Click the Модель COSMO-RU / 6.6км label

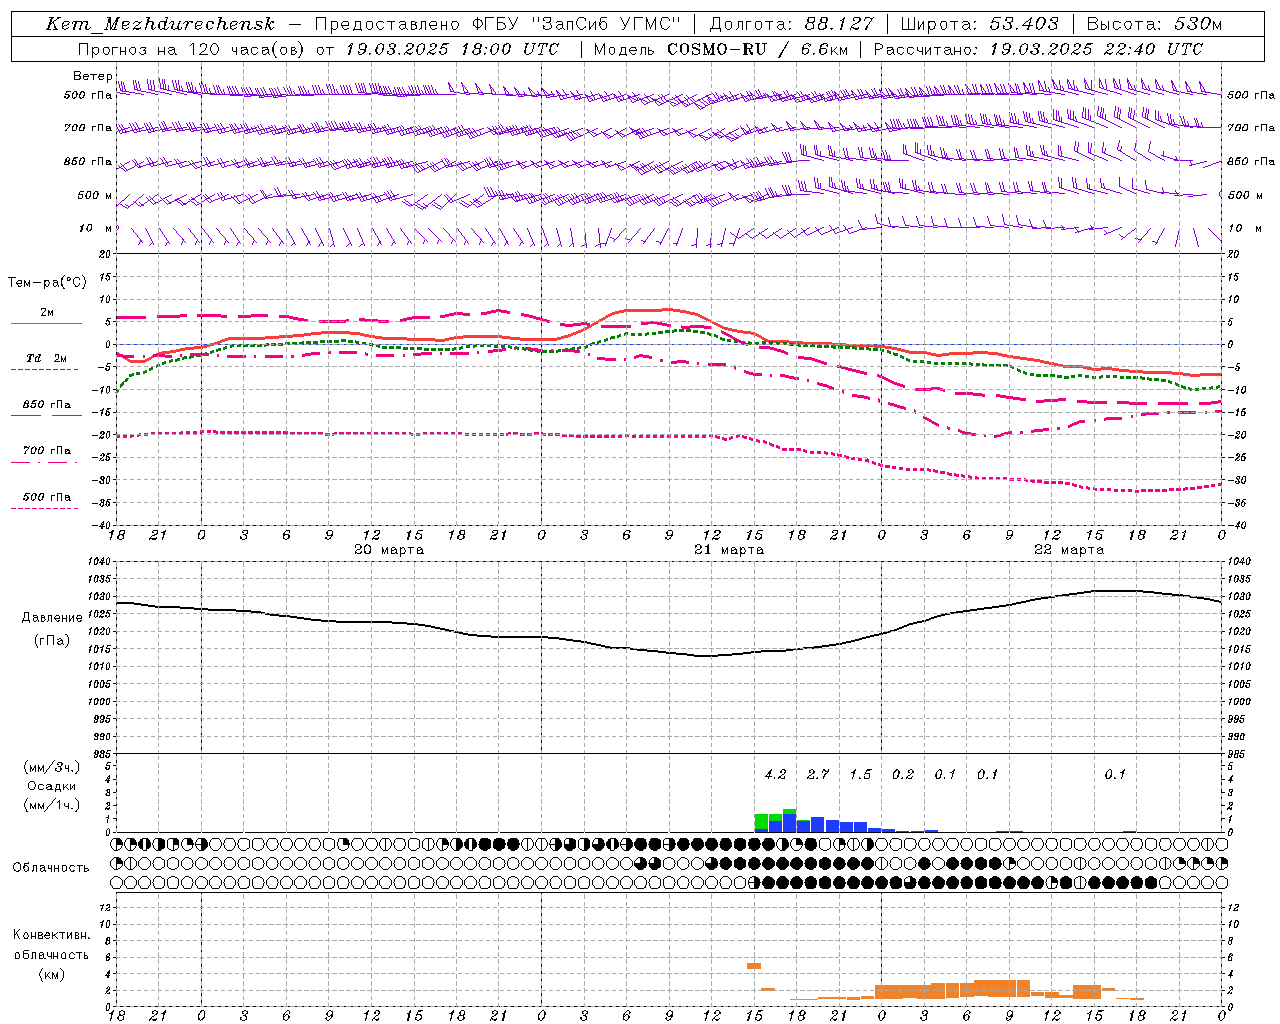pos(720,49)
